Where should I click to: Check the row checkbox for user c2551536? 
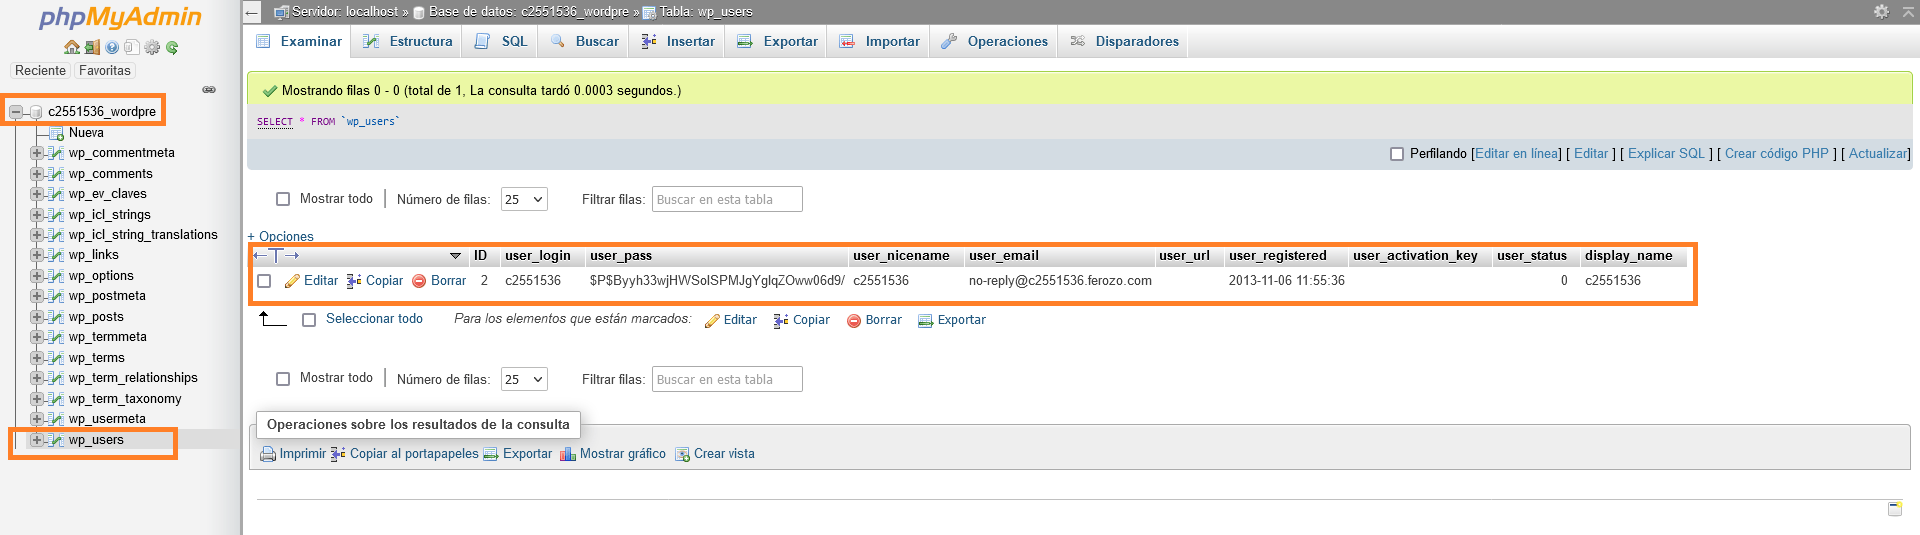coord(264,281)
